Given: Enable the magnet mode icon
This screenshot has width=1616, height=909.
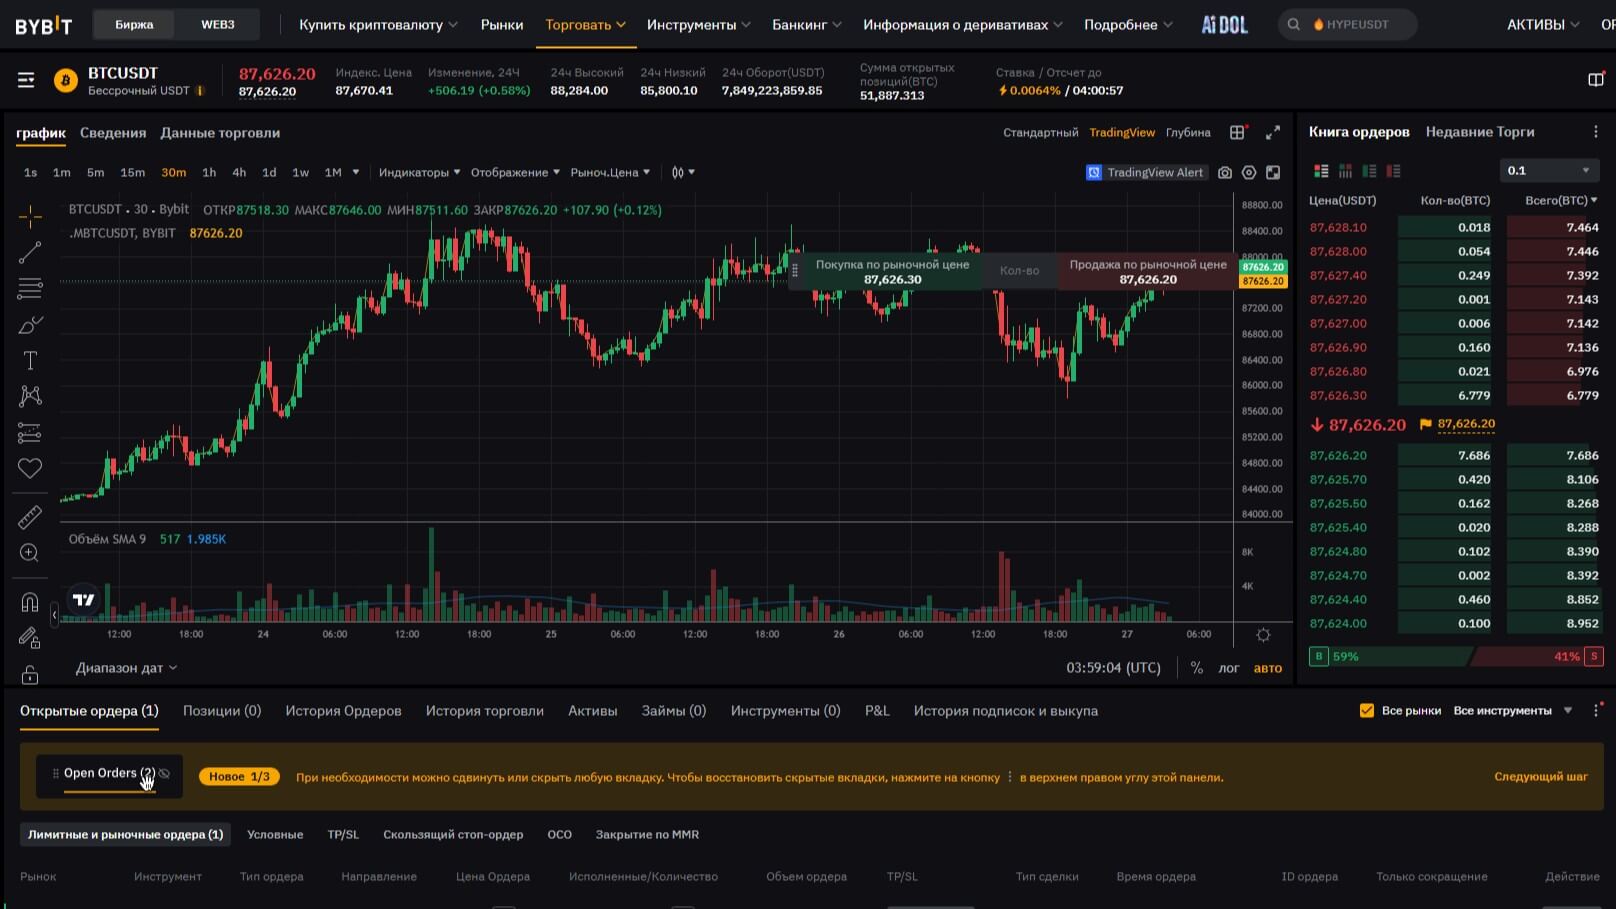Looking at the screenshot, I should point(30,602).
